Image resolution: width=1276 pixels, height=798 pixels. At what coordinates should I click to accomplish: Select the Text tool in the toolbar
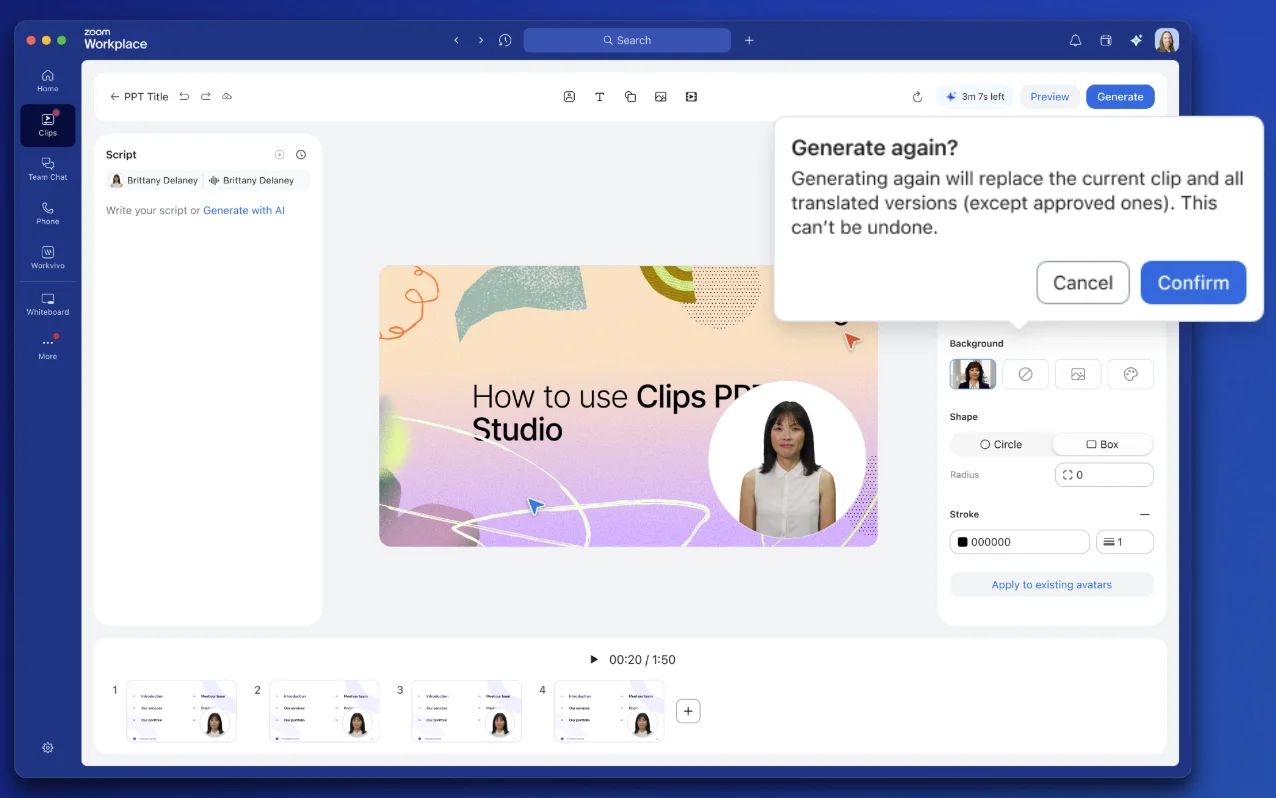[x=600, y=97]
